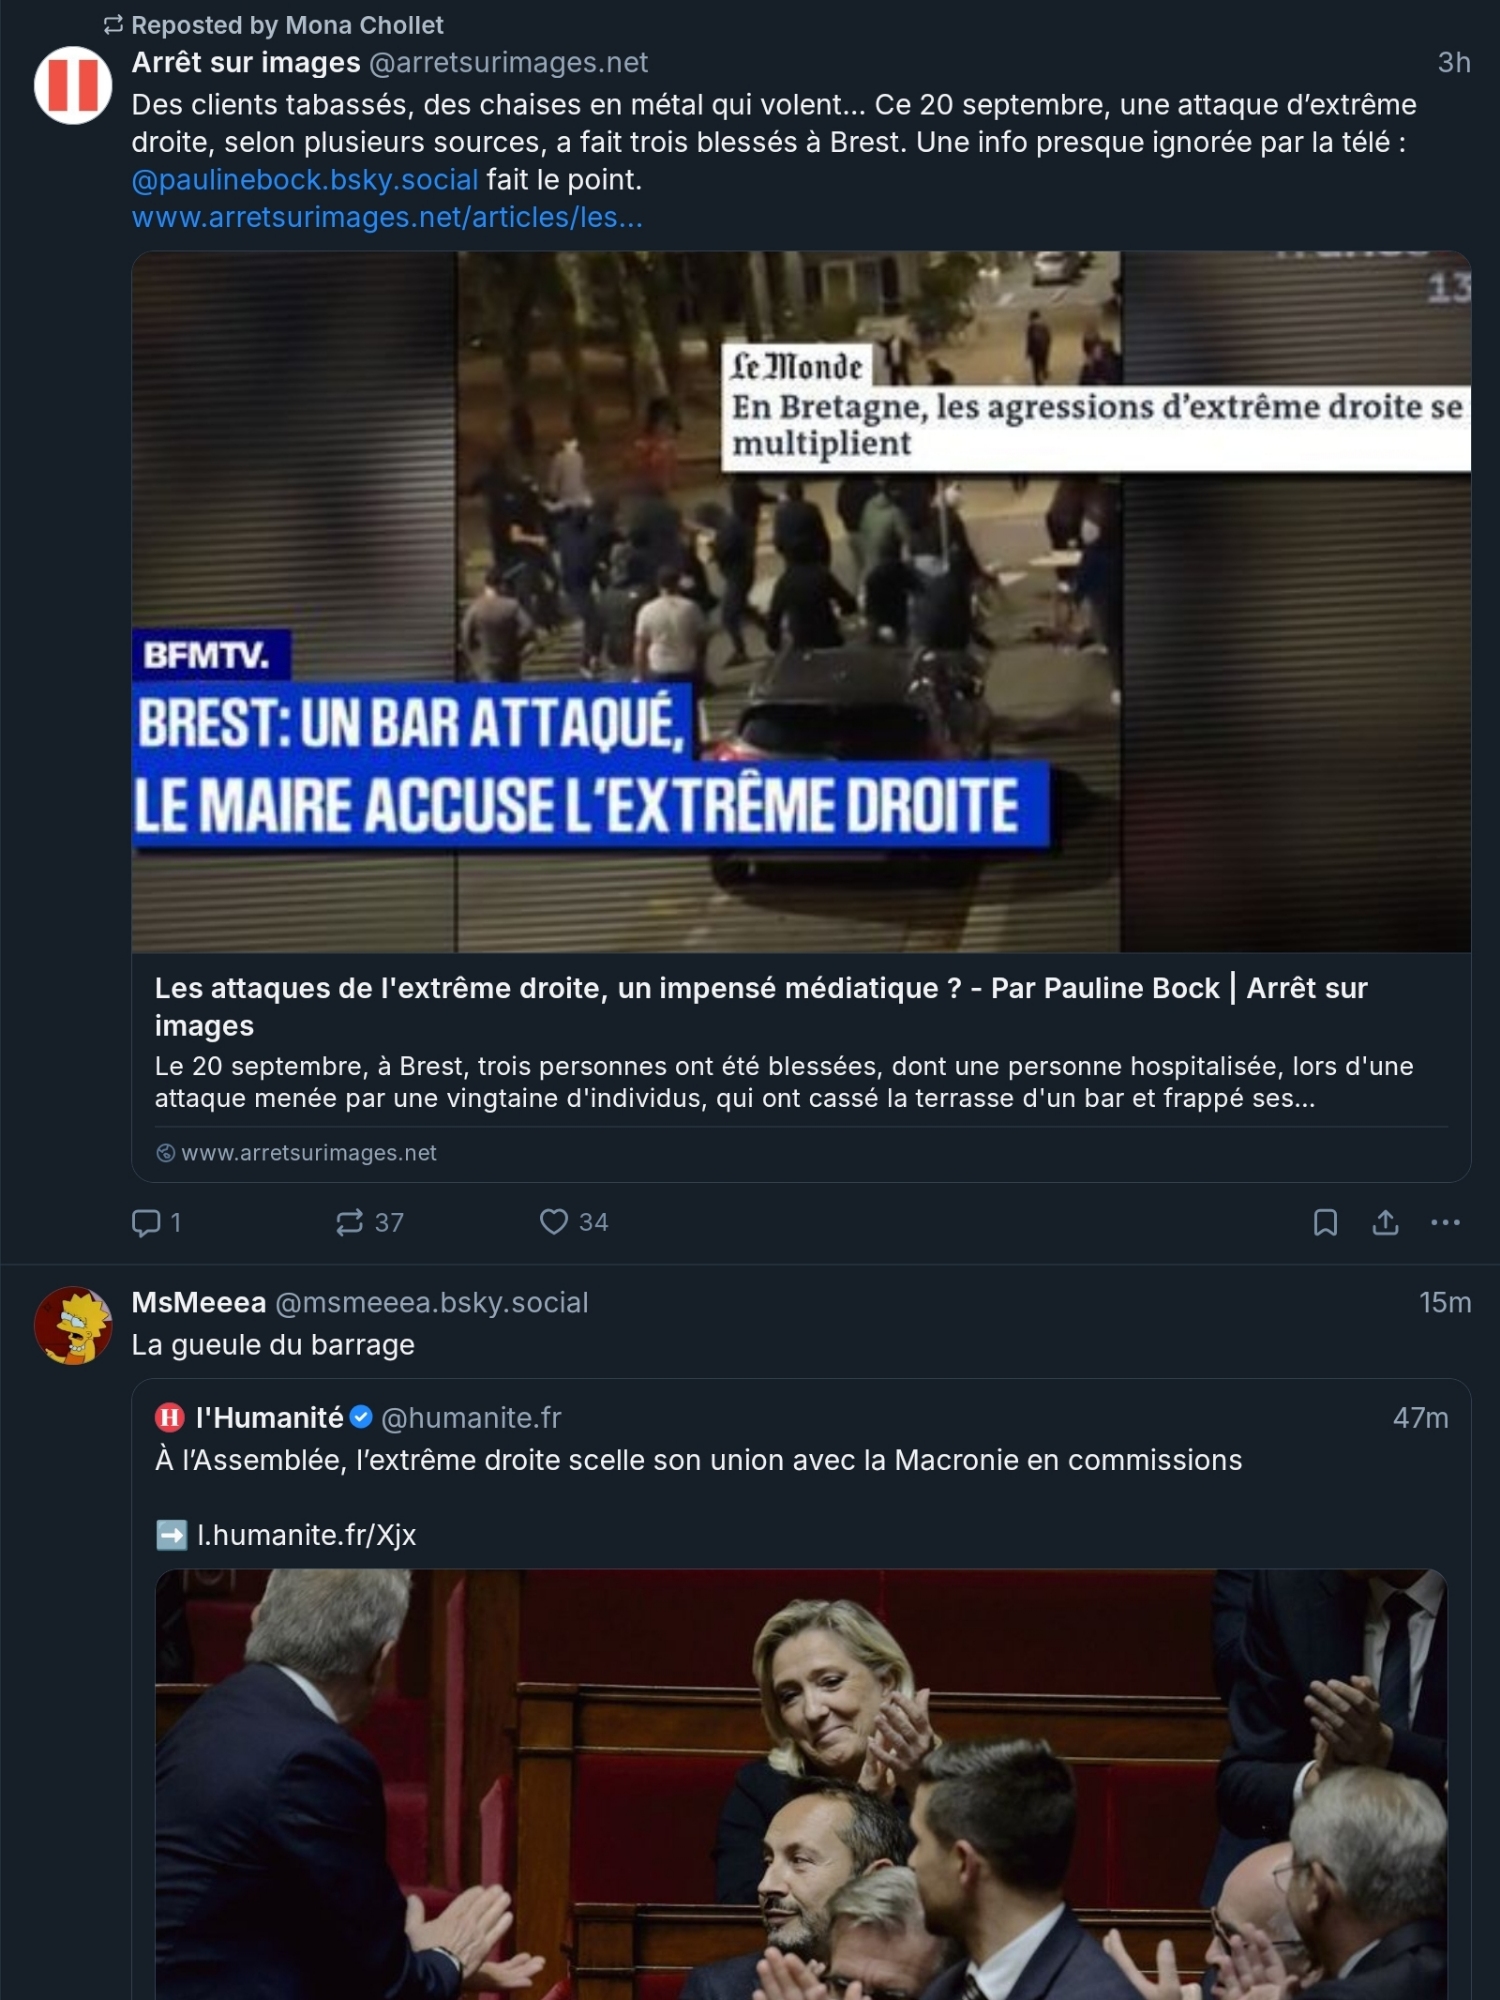Share the Arrêt sur images post

point(1385,1222)
